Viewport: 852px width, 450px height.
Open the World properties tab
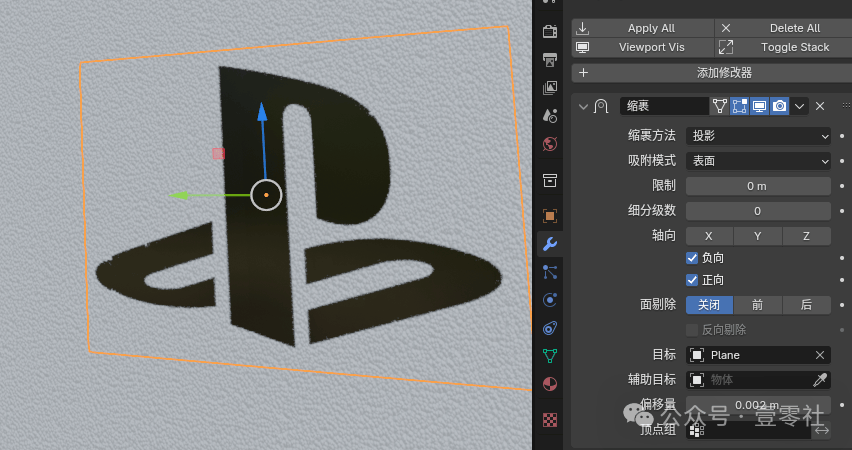pos(549,144)
